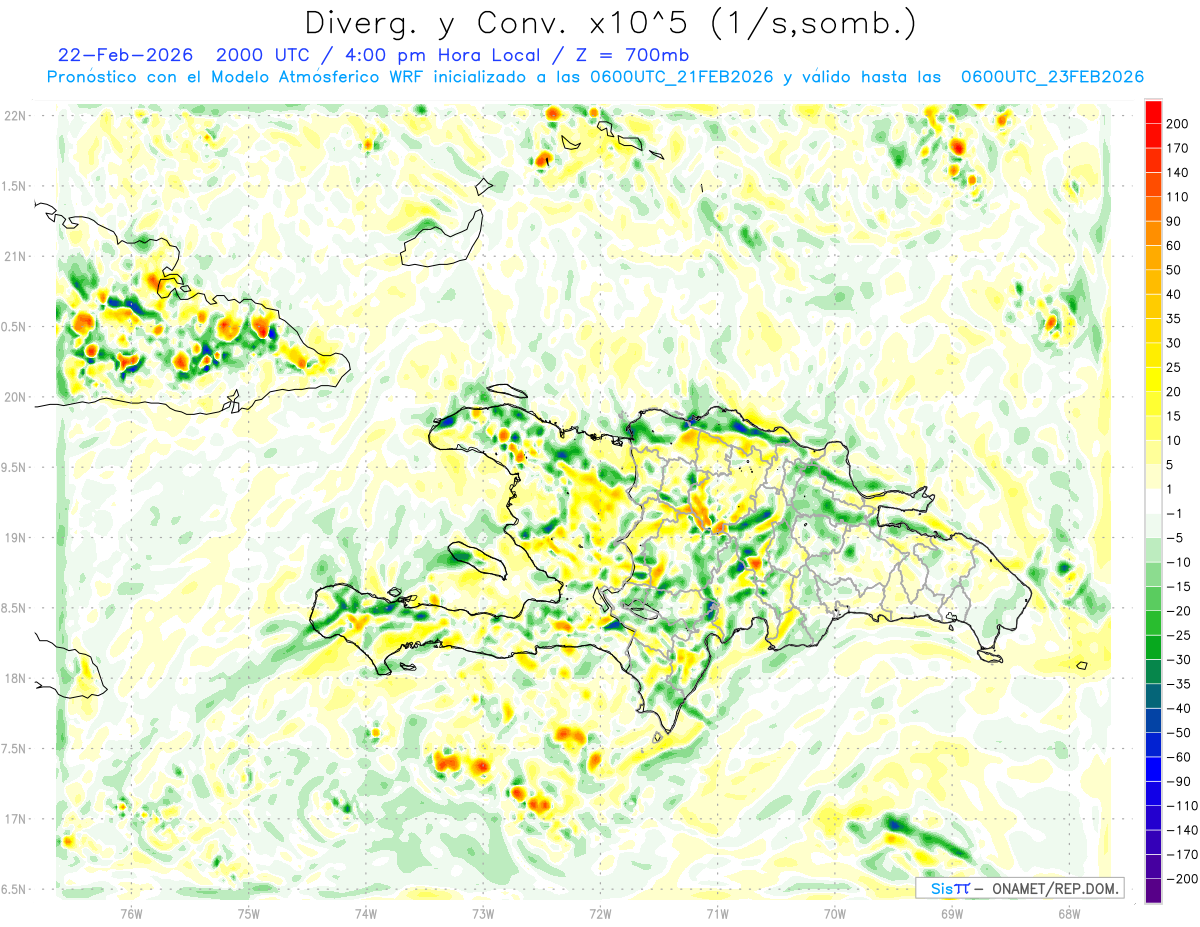
Task: Click the colorbar value "90"
Action: click(x=1175, y=221)
